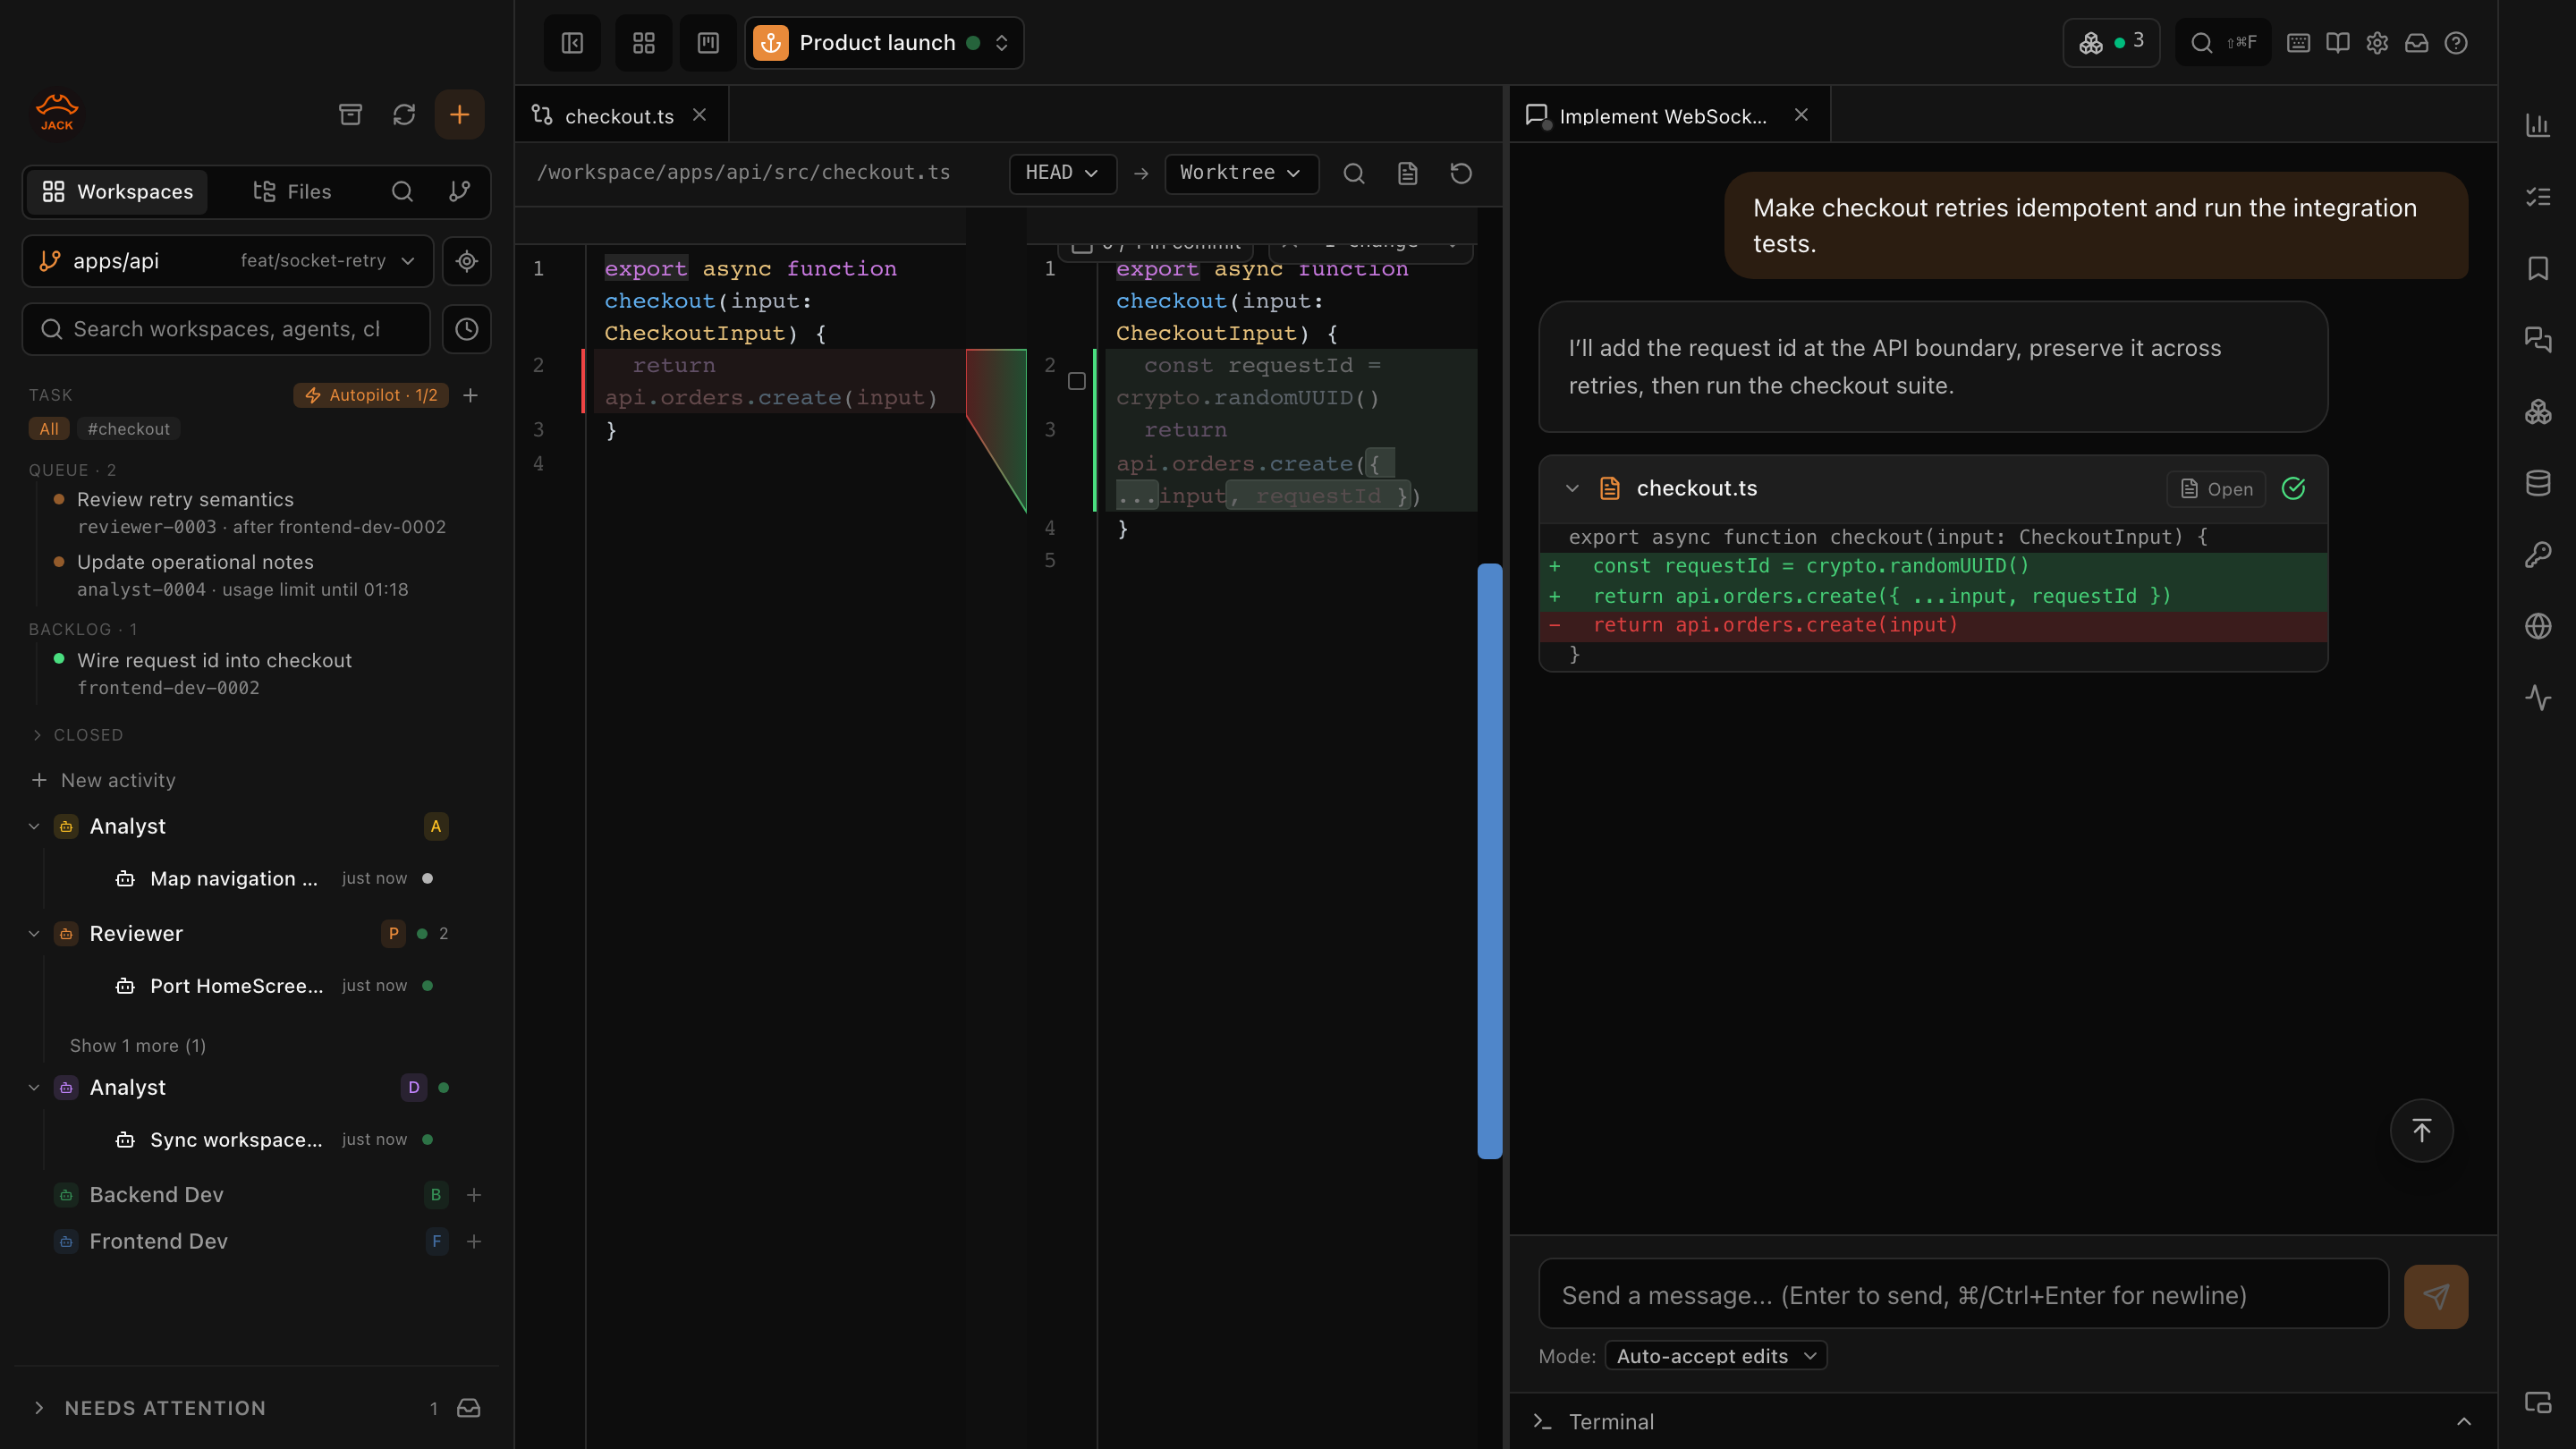Open the key icon in right rail
Screen dimensions: 2576x1449
click(x=2538, y=555)
